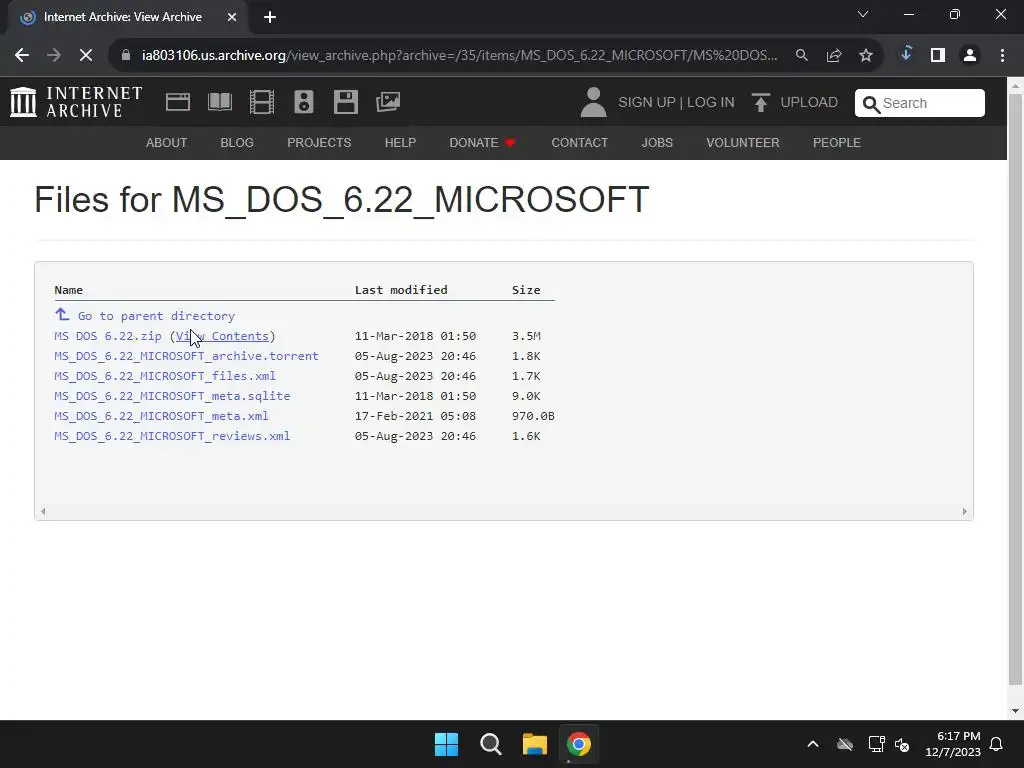Screen dimensions: 1024x768
Task: Open the Texts book icon
Action: point(219,102)
